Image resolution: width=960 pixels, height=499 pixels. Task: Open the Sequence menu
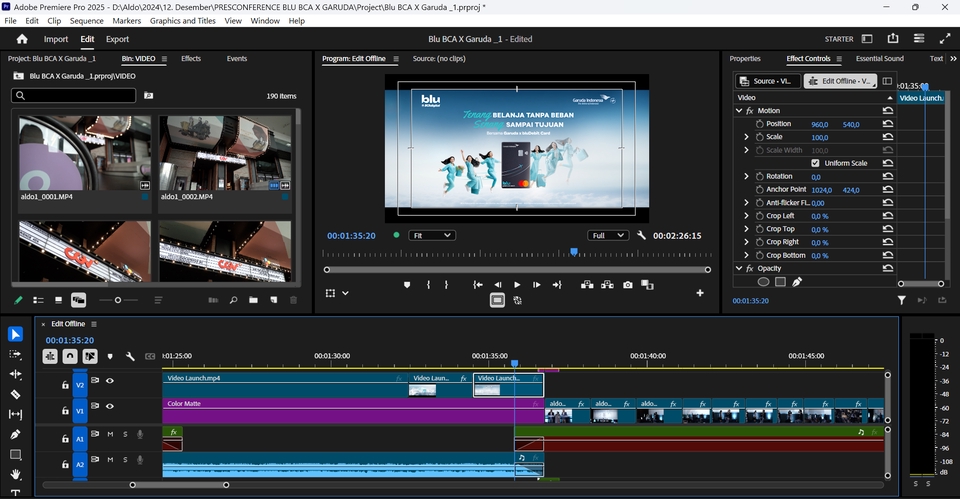click(86, 20)
